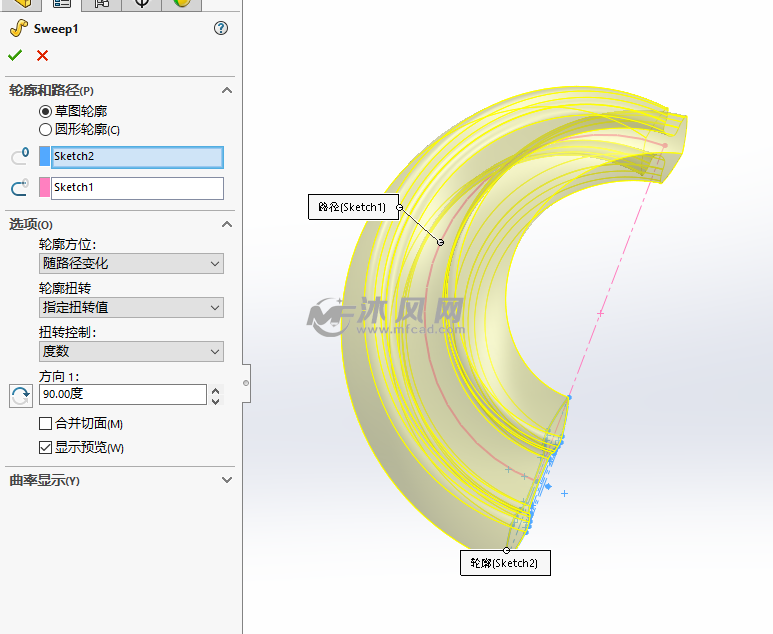Viewport: 773px width, 634px height.
Task: Click the panel collapse handle on divider
Action: pyautogui.click(x=246, y=383)
